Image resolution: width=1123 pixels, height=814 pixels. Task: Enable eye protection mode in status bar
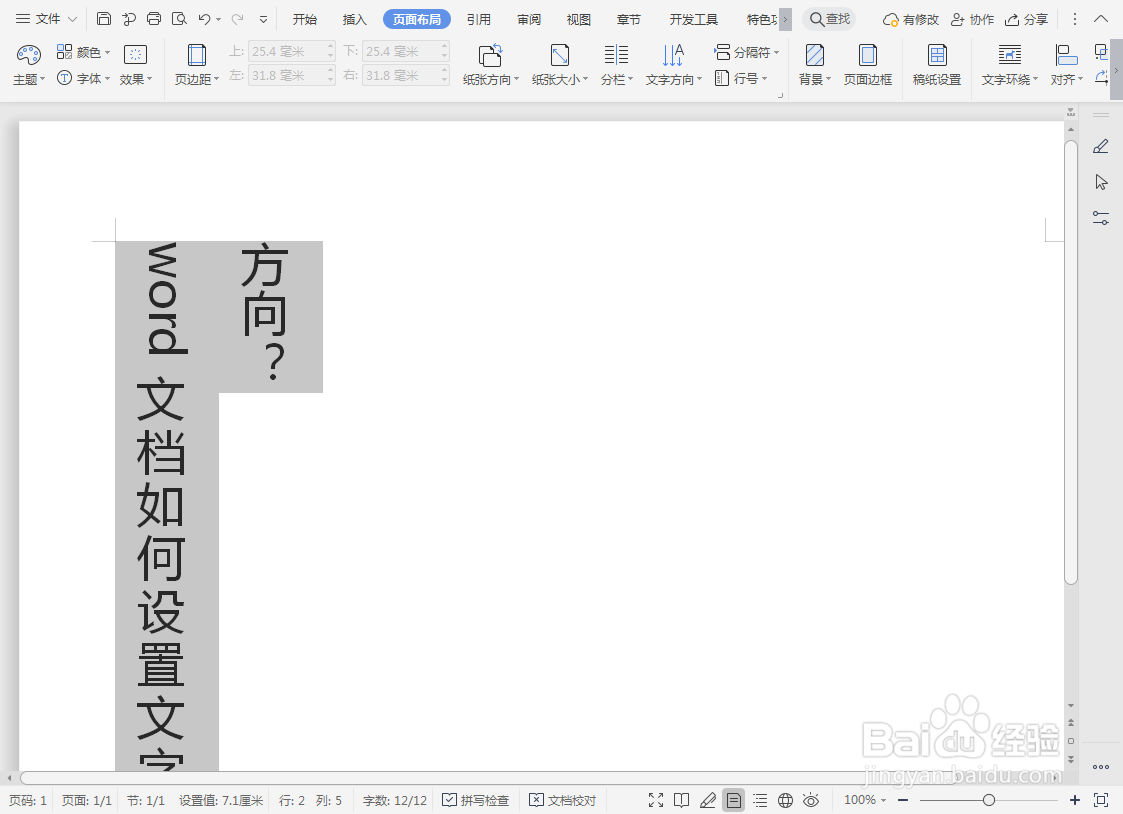(x=811, y=800)
